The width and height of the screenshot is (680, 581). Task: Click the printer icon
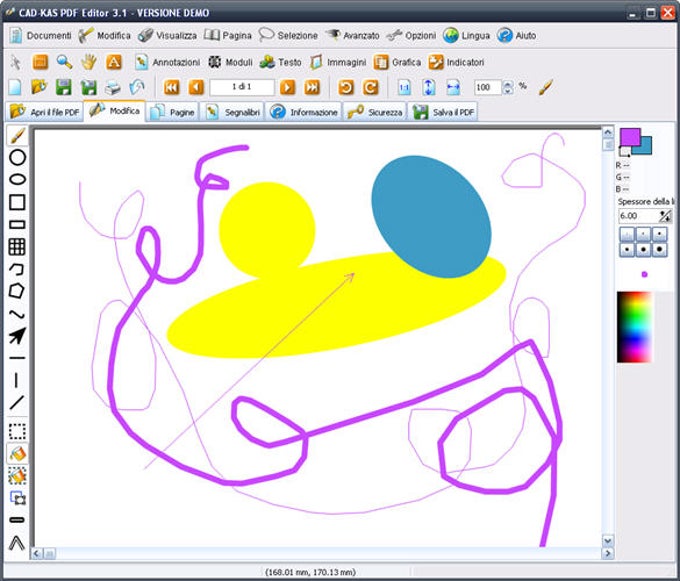(113, 88)
